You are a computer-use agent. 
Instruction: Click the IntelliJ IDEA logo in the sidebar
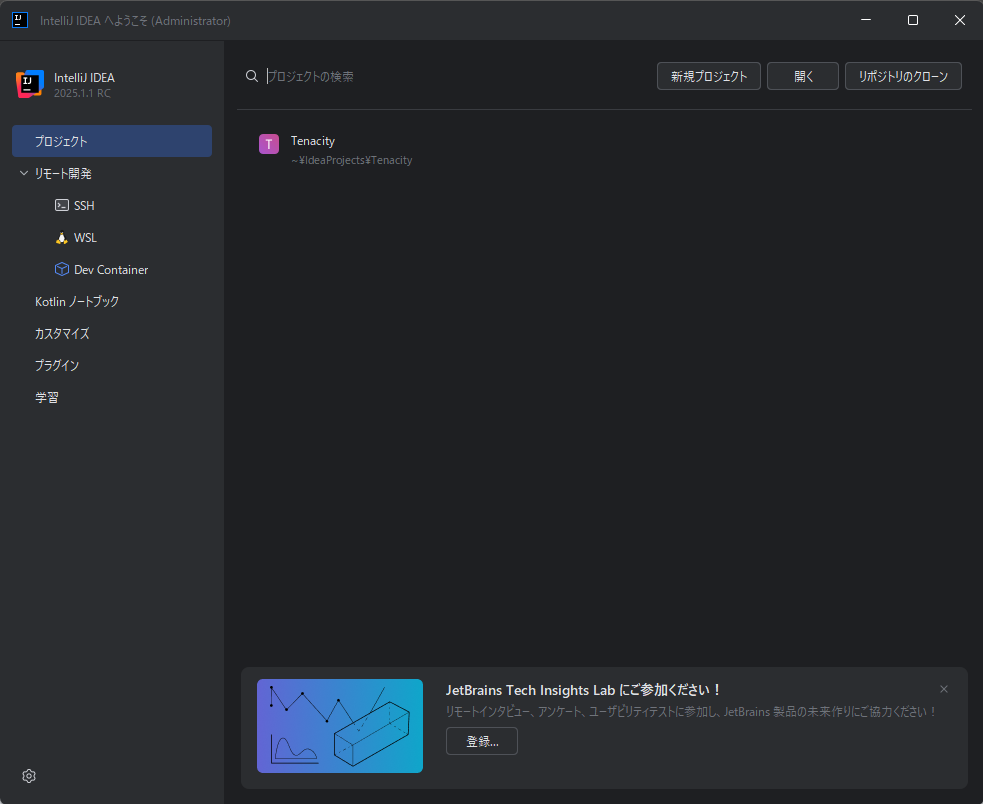(30, 84)
